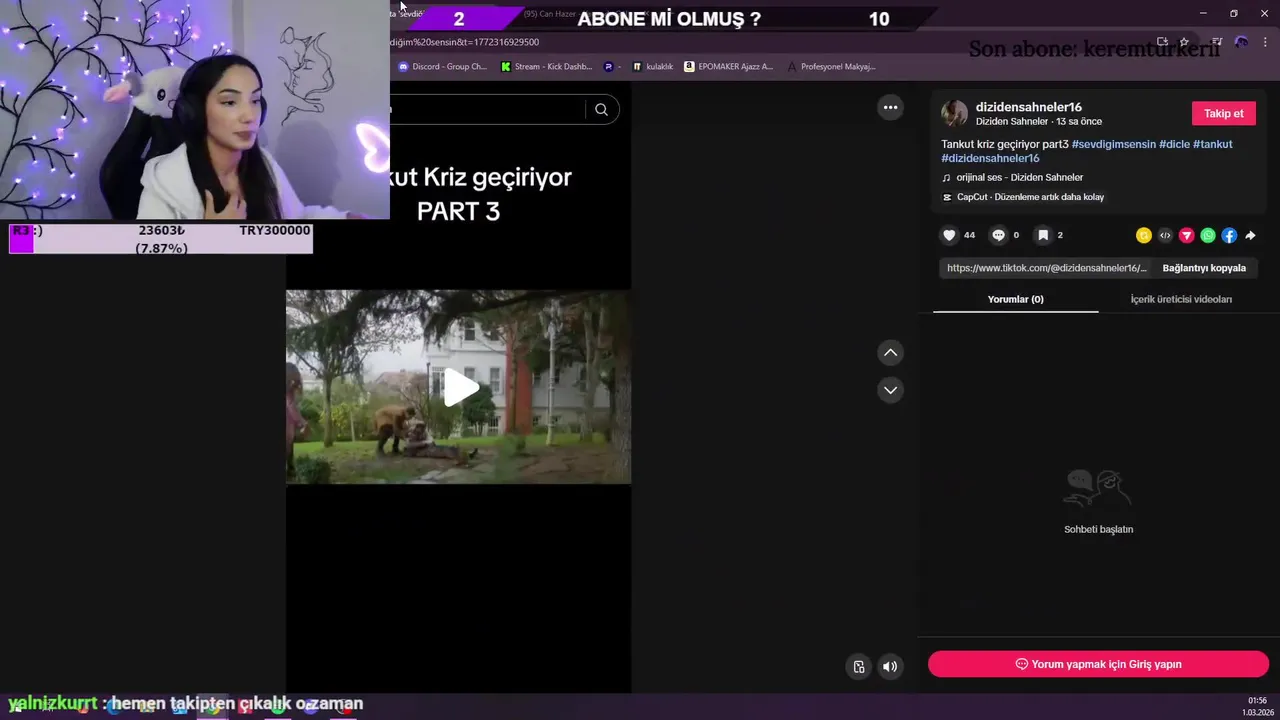Click browser profile avatar icon
Screen dimensions: 1280x720
pyautogui.click(x=1241, y=42)
